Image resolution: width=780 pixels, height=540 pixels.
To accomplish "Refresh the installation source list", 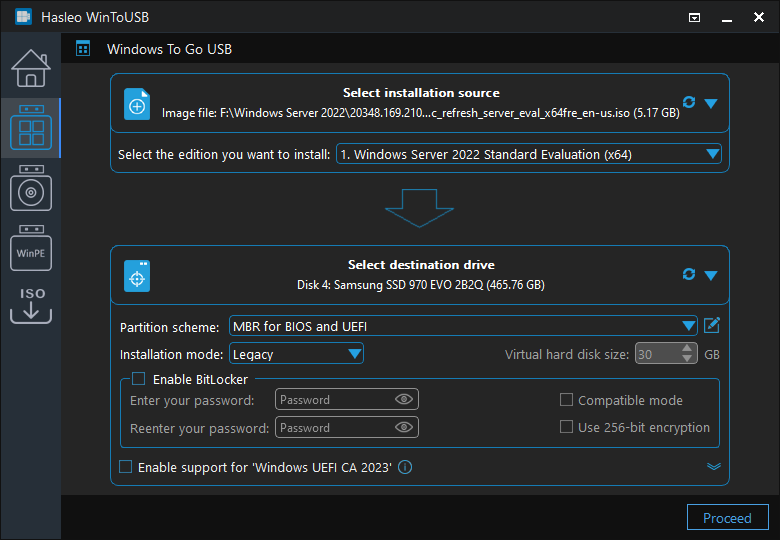I will [x=689, y=102].
